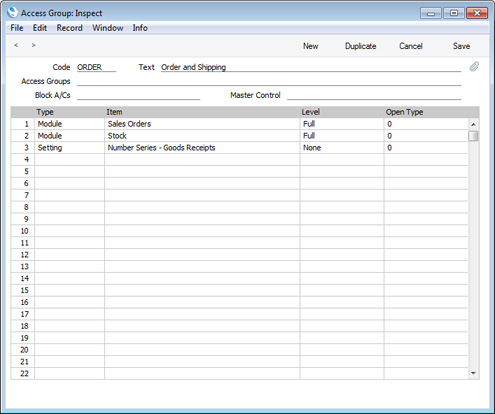The image size is (495, 414).
Task: Open the Window menu
Action: [108, 28]
